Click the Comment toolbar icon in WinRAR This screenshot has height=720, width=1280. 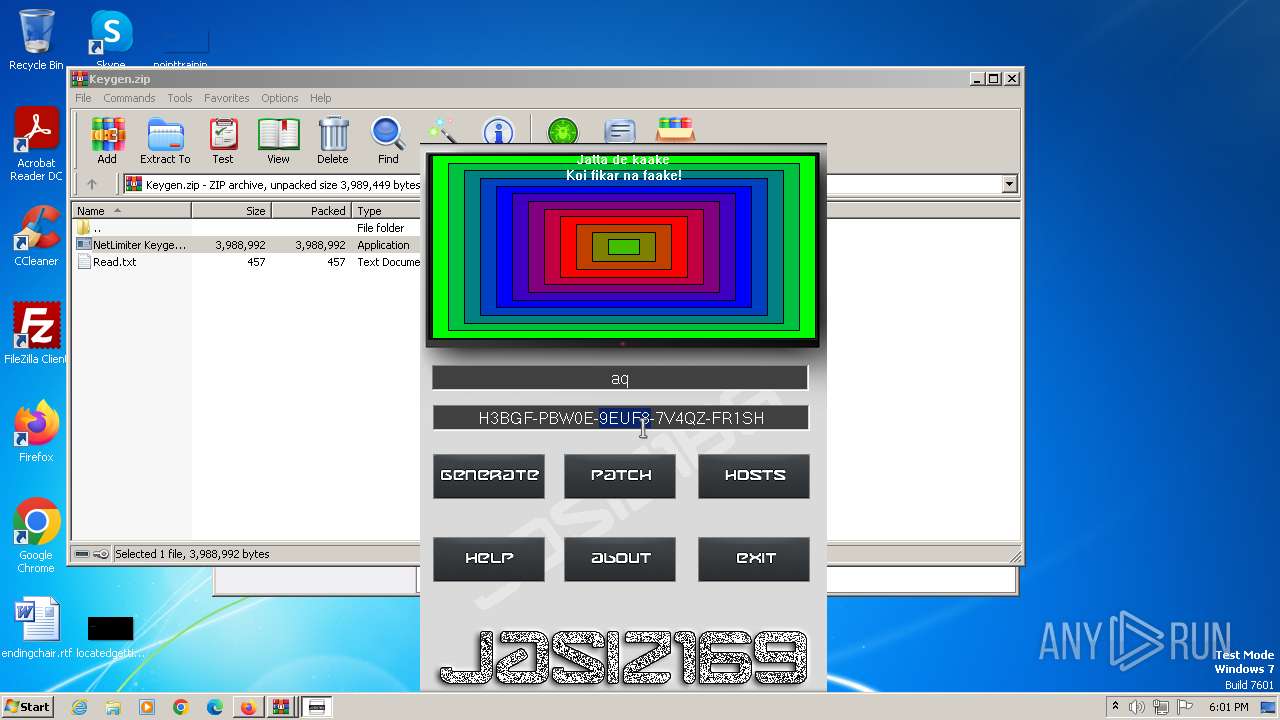pos(620,131)
